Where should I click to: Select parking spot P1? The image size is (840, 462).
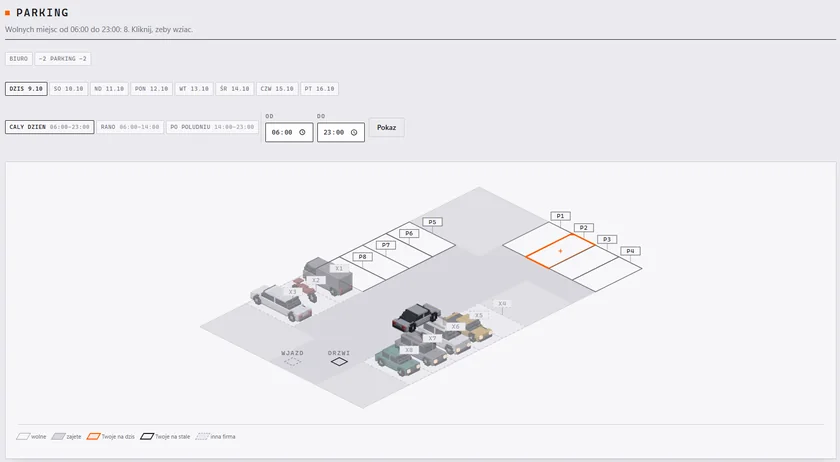point(537,240)
